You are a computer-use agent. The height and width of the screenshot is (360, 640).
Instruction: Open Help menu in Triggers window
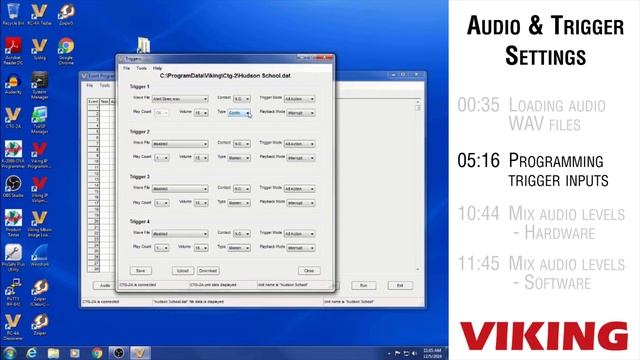tap(158, 68)
